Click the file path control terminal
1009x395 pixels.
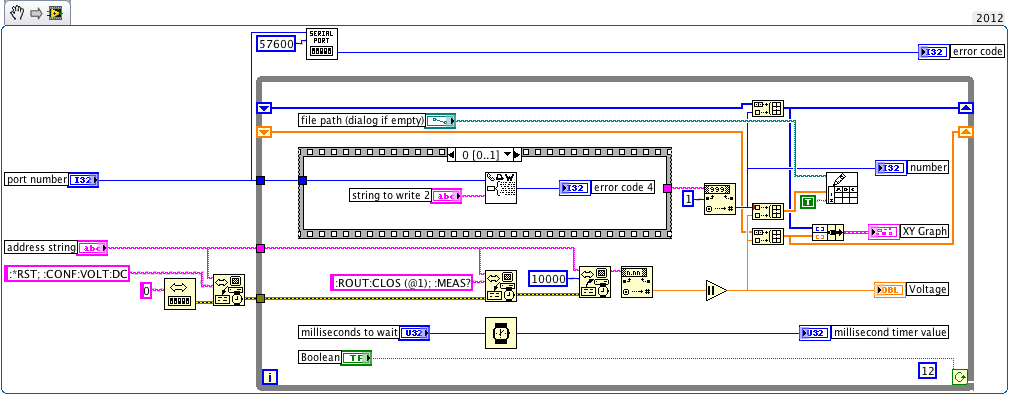click(x=441, y=120)
